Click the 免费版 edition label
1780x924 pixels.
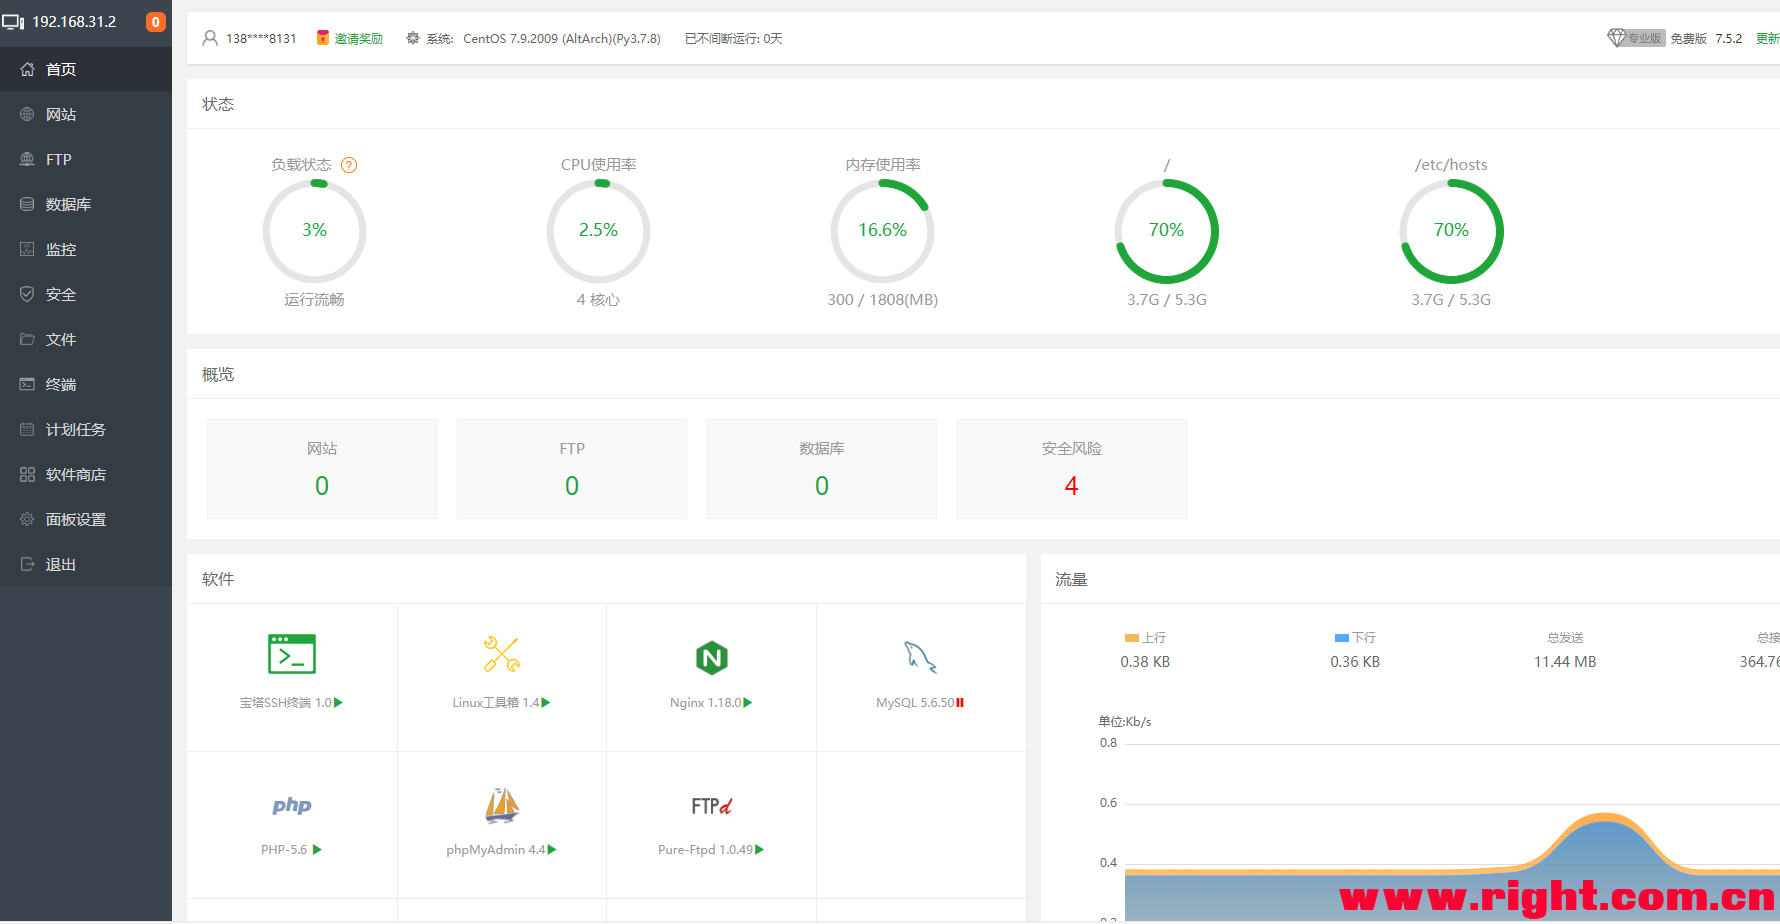[1688, 38]
